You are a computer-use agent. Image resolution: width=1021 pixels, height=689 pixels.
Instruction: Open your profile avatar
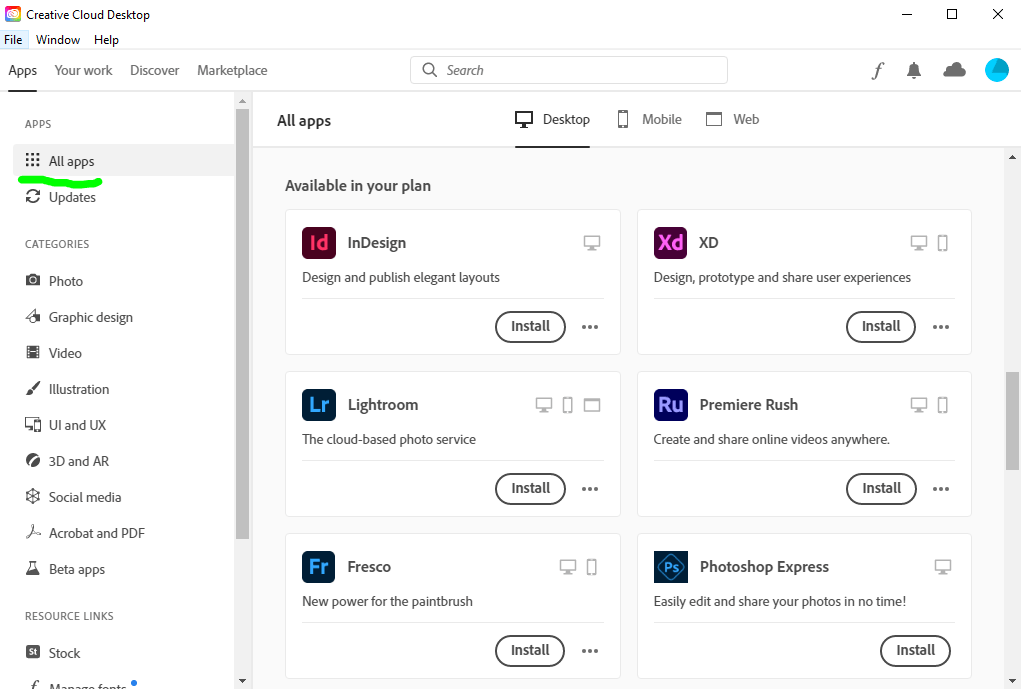click(996, 70)
